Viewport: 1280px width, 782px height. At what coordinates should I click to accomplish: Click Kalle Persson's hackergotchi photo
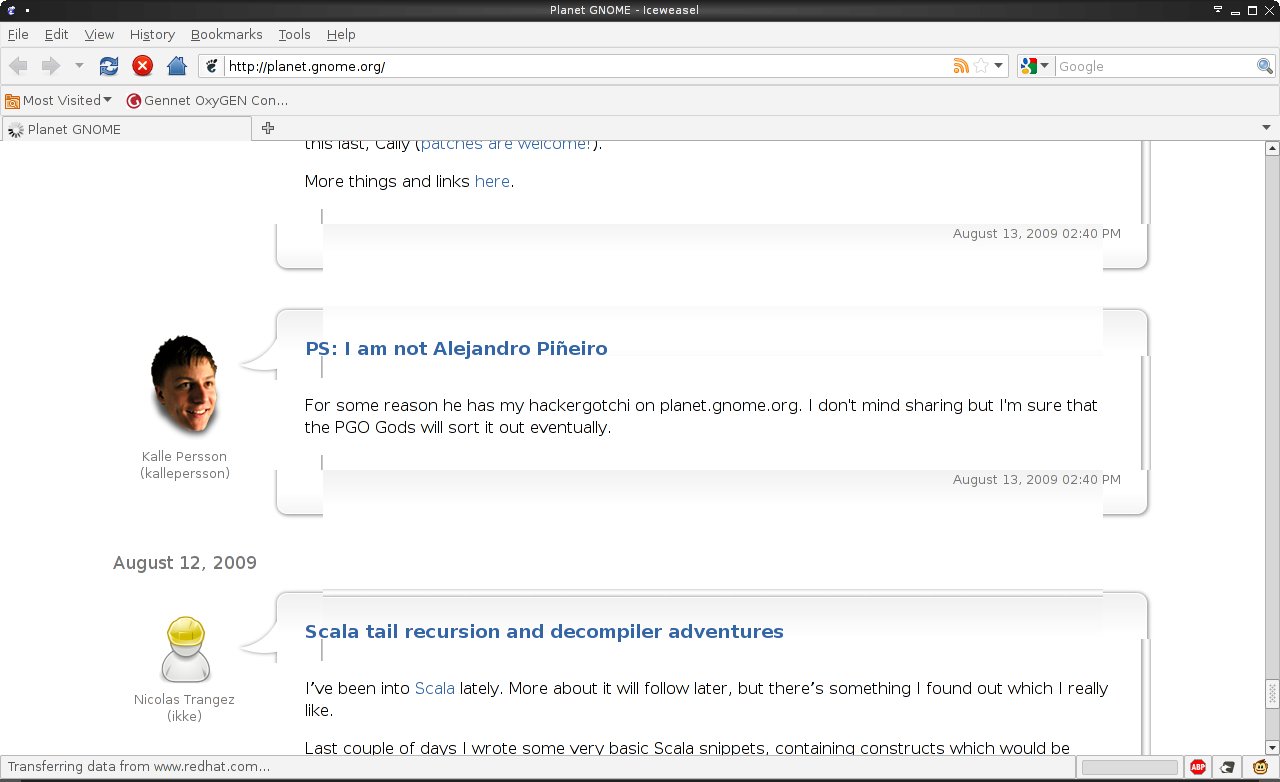184,385
